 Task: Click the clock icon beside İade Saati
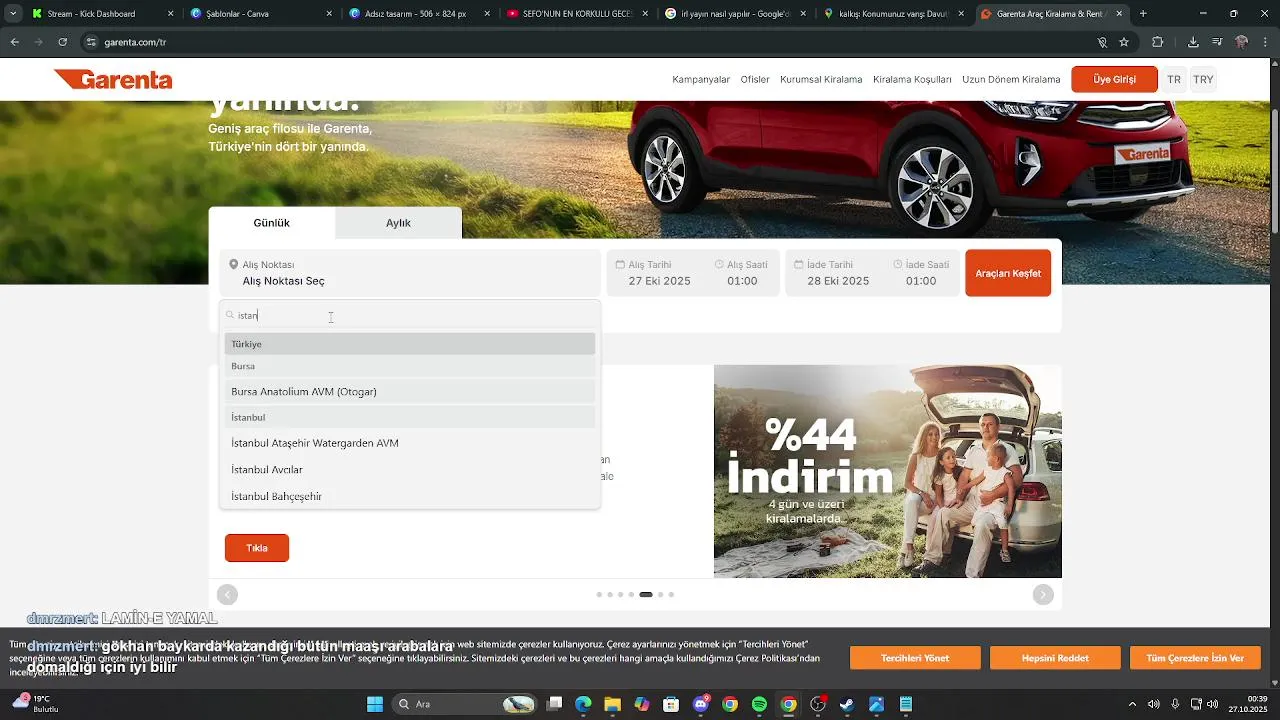tap(897, 265)
